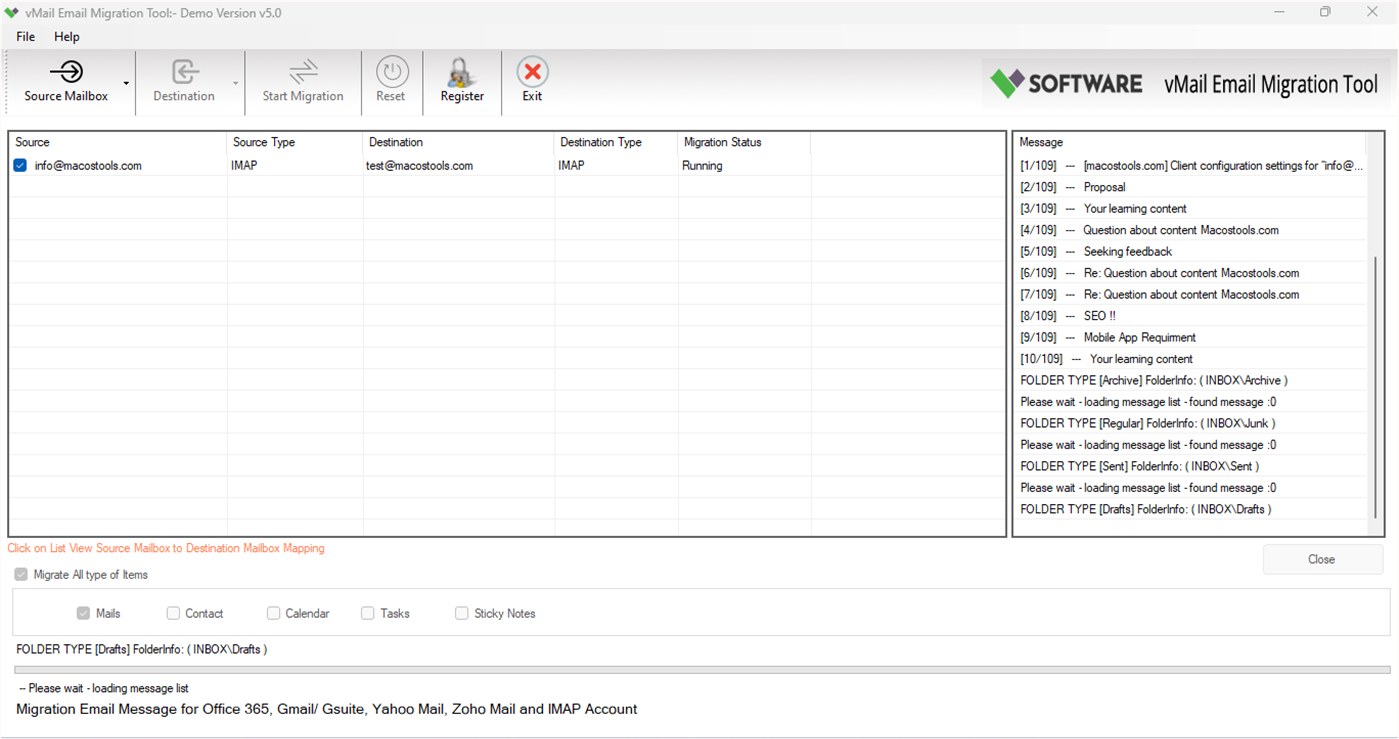Toggle the Calendar items checkbox

pyautogui.click(x=273, y=613)
